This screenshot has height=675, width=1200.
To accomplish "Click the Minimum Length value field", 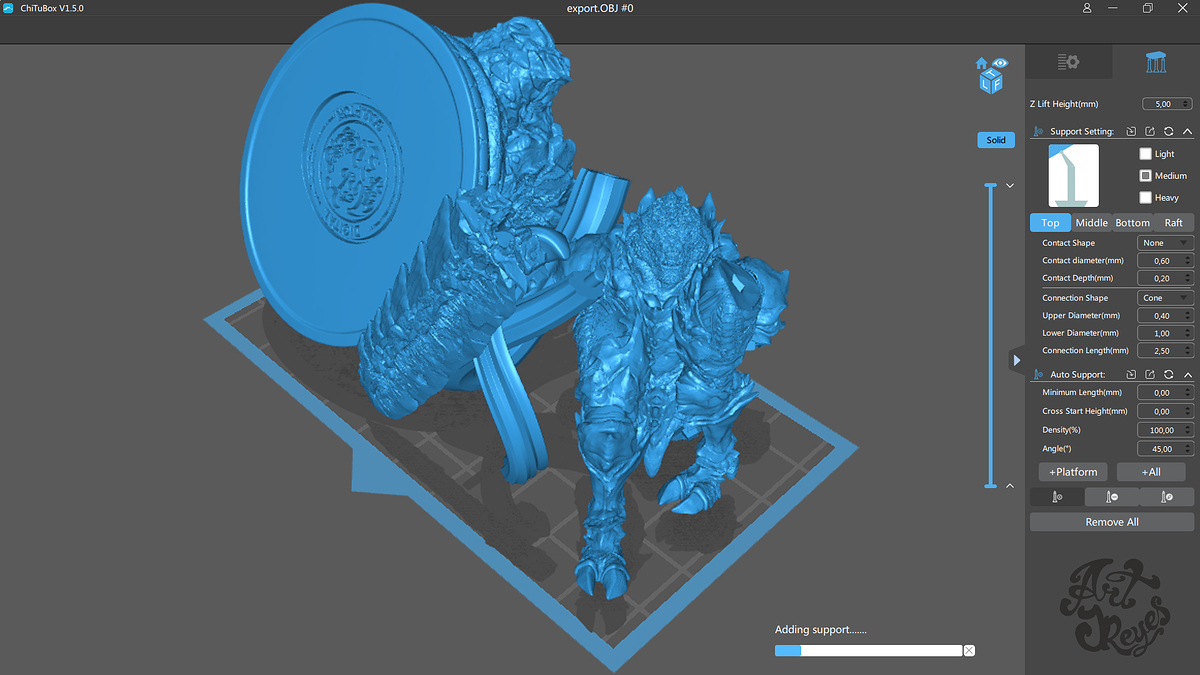I will [x=1165, y=393].
